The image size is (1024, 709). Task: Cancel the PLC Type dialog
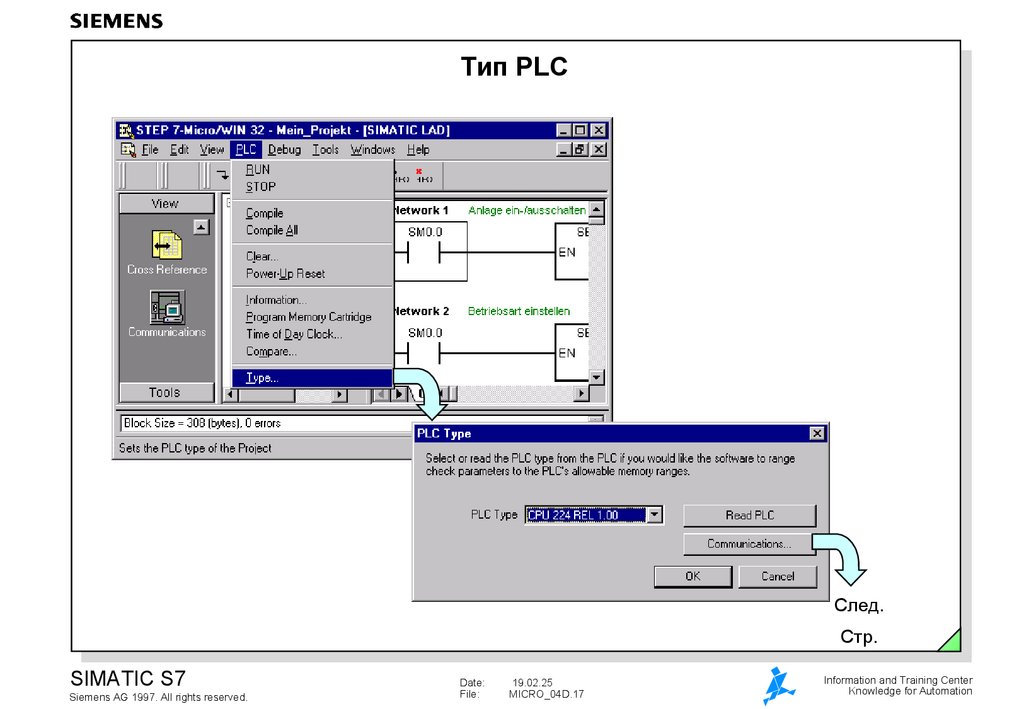click(x=778, y=576)
